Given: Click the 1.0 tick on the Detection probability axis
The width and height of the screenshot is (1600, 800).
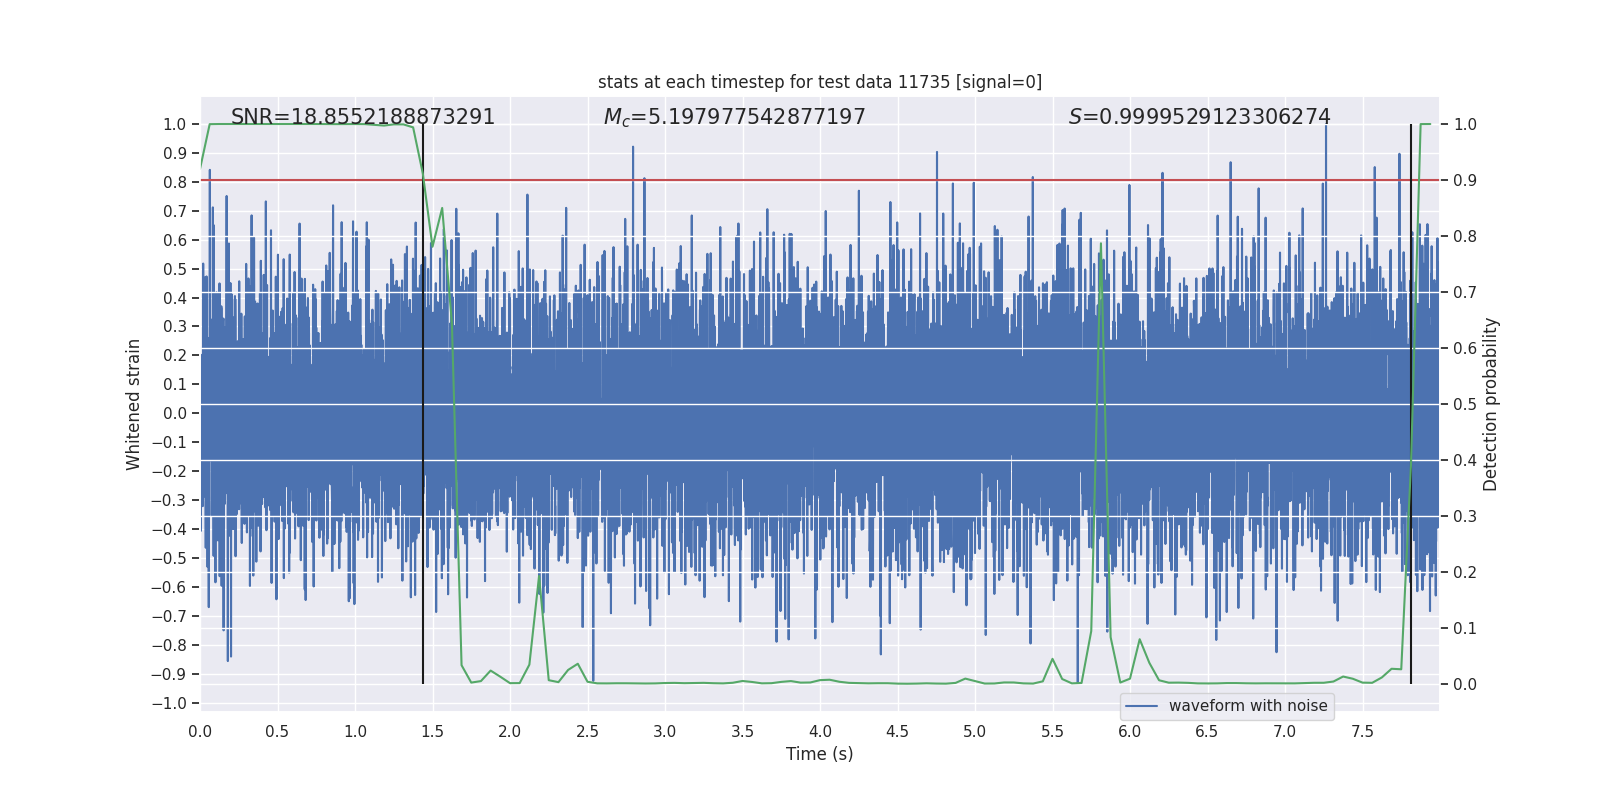Looking at the screenshot, I should tap(1465, 124).
